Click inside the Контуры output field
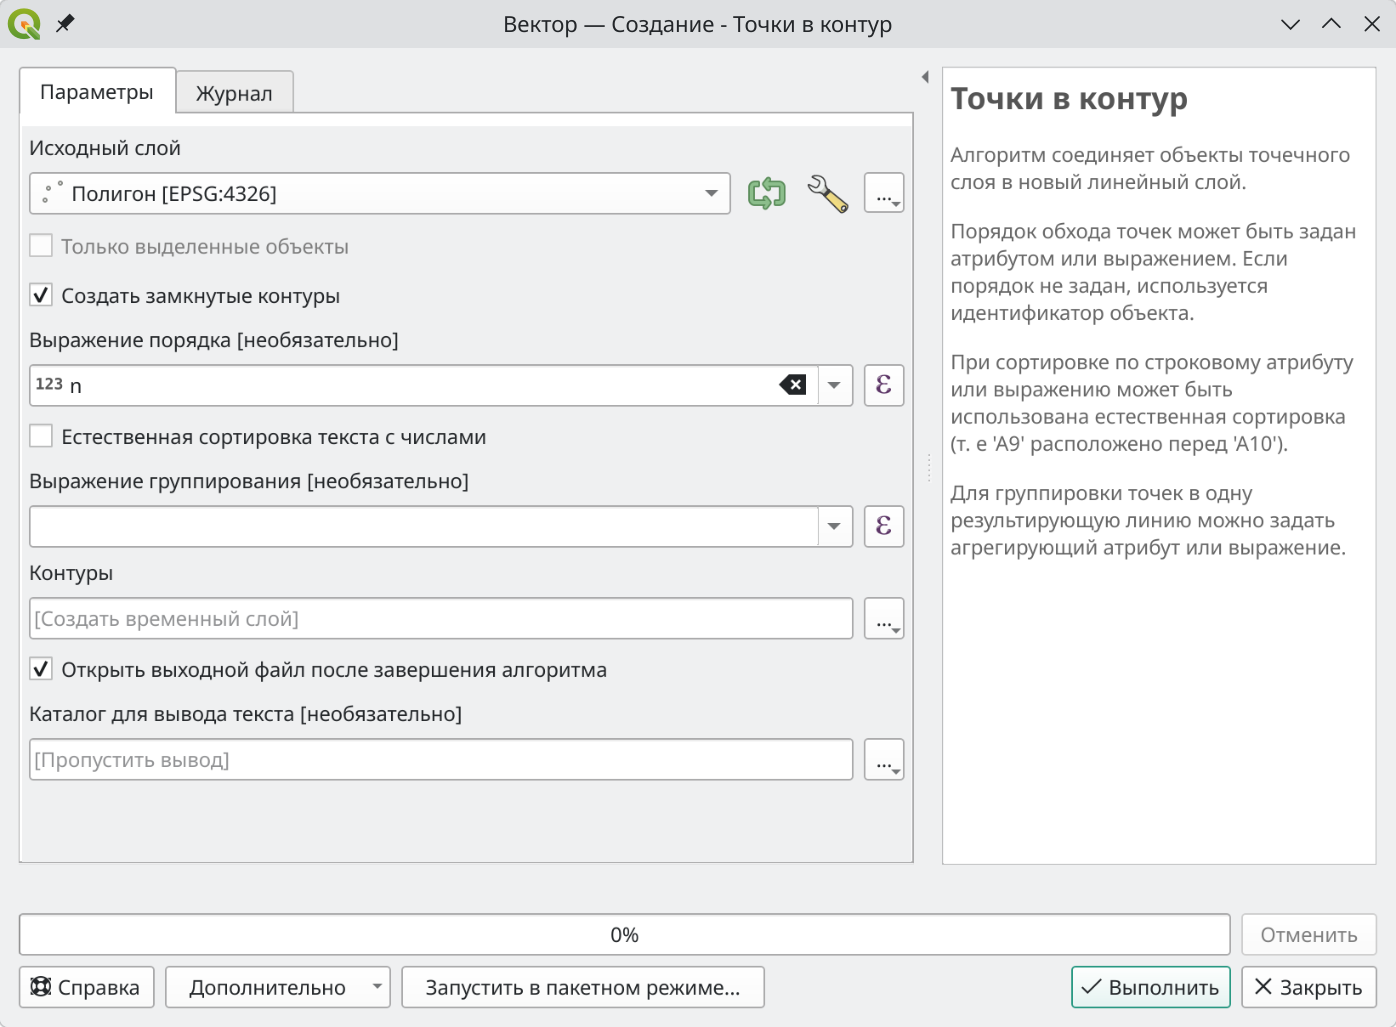 [x=440, y=619]
